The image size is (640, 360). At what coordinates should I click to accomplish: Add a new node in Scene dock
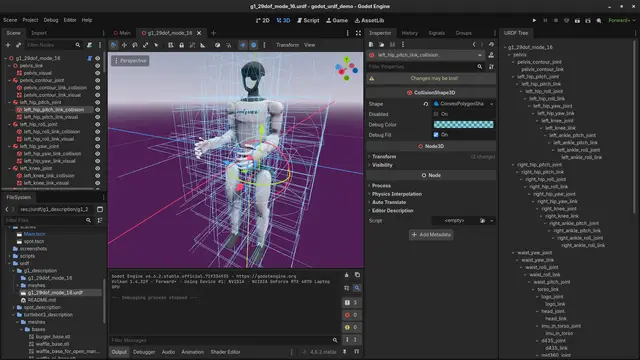[8, 45]
